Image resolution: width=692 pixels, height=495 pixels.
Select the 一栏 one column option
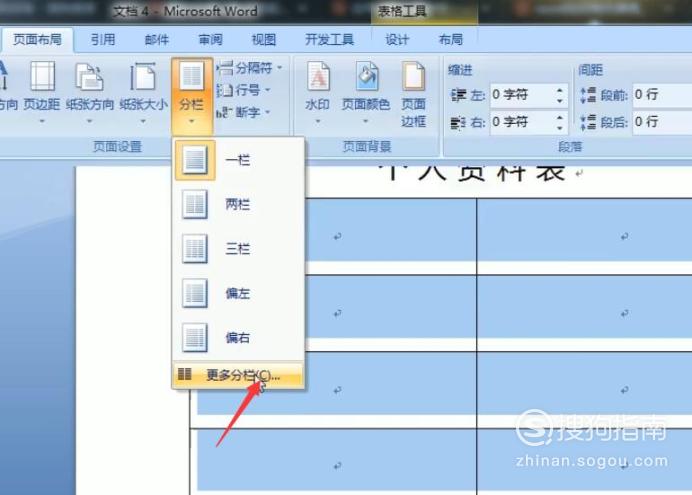click(239, 160)
